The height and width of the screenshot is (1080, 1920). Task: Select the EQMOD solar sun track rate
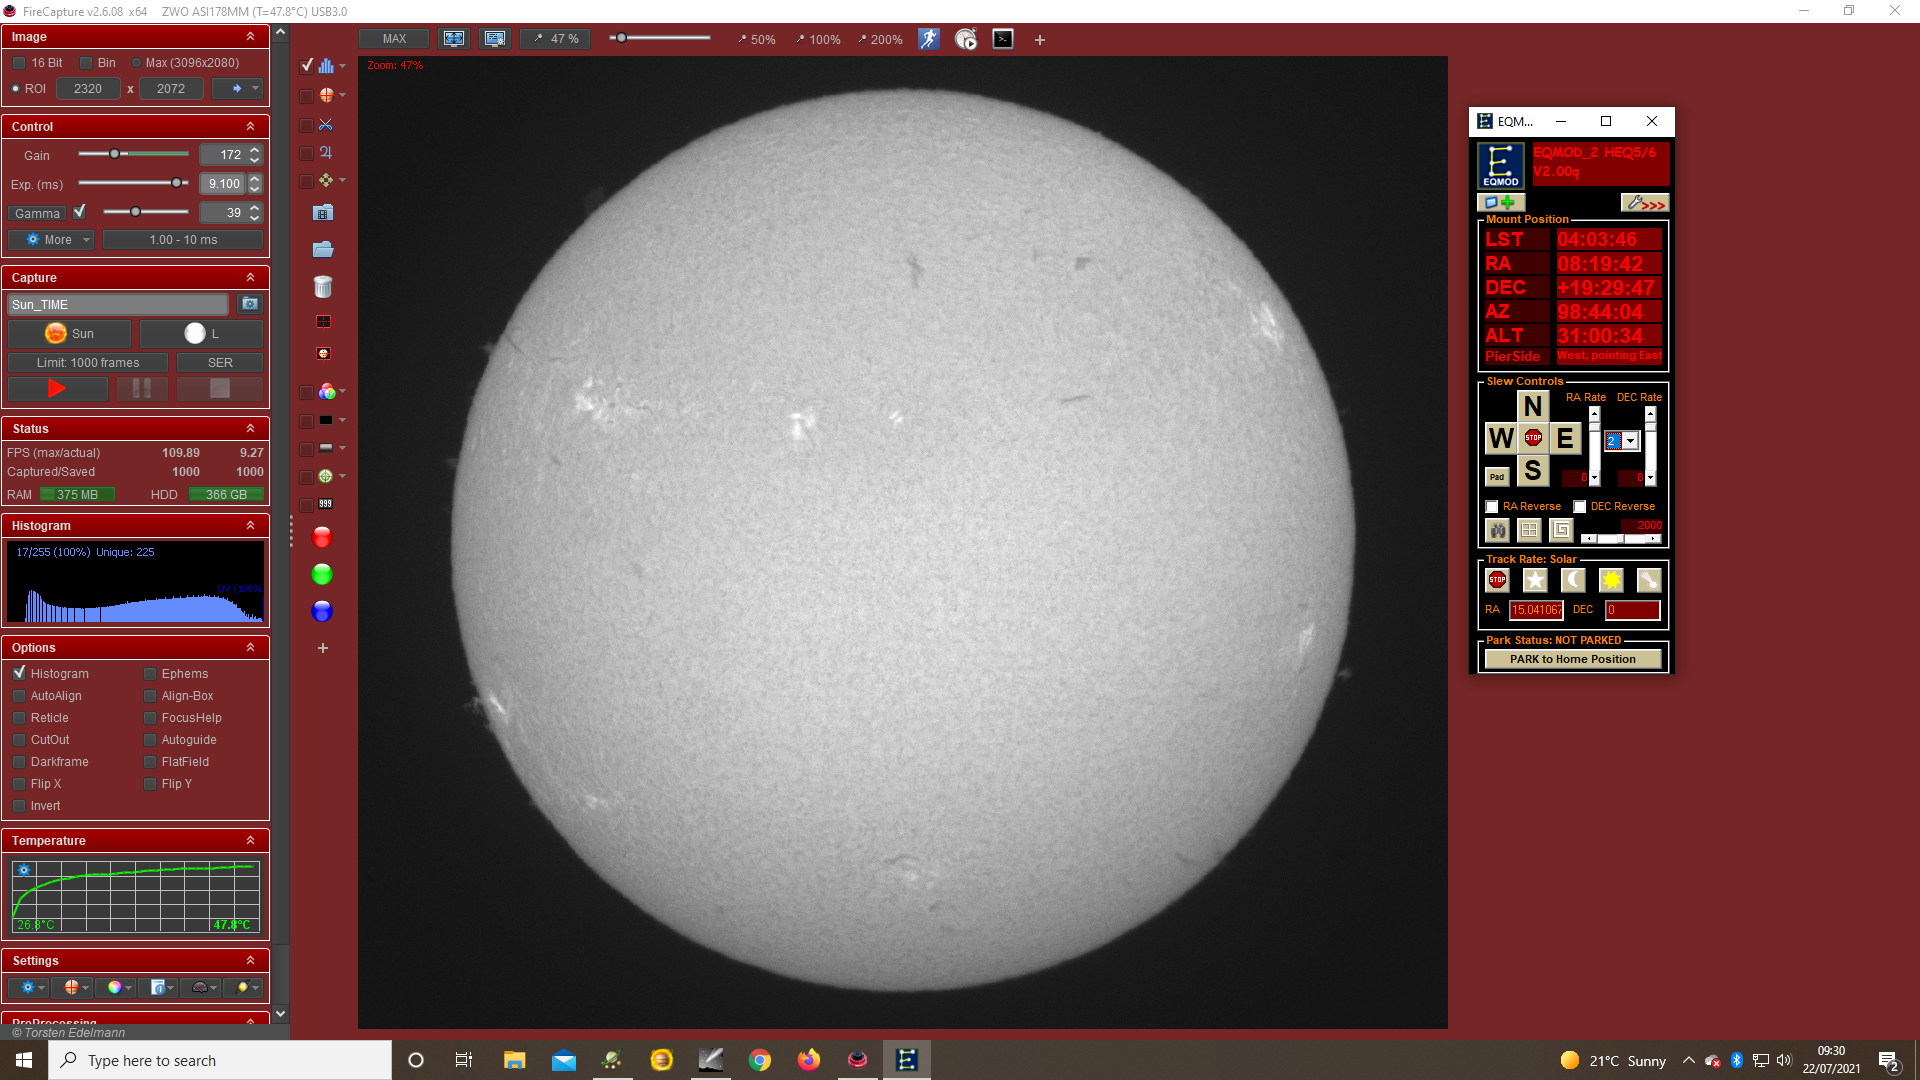pos(1611,580)
